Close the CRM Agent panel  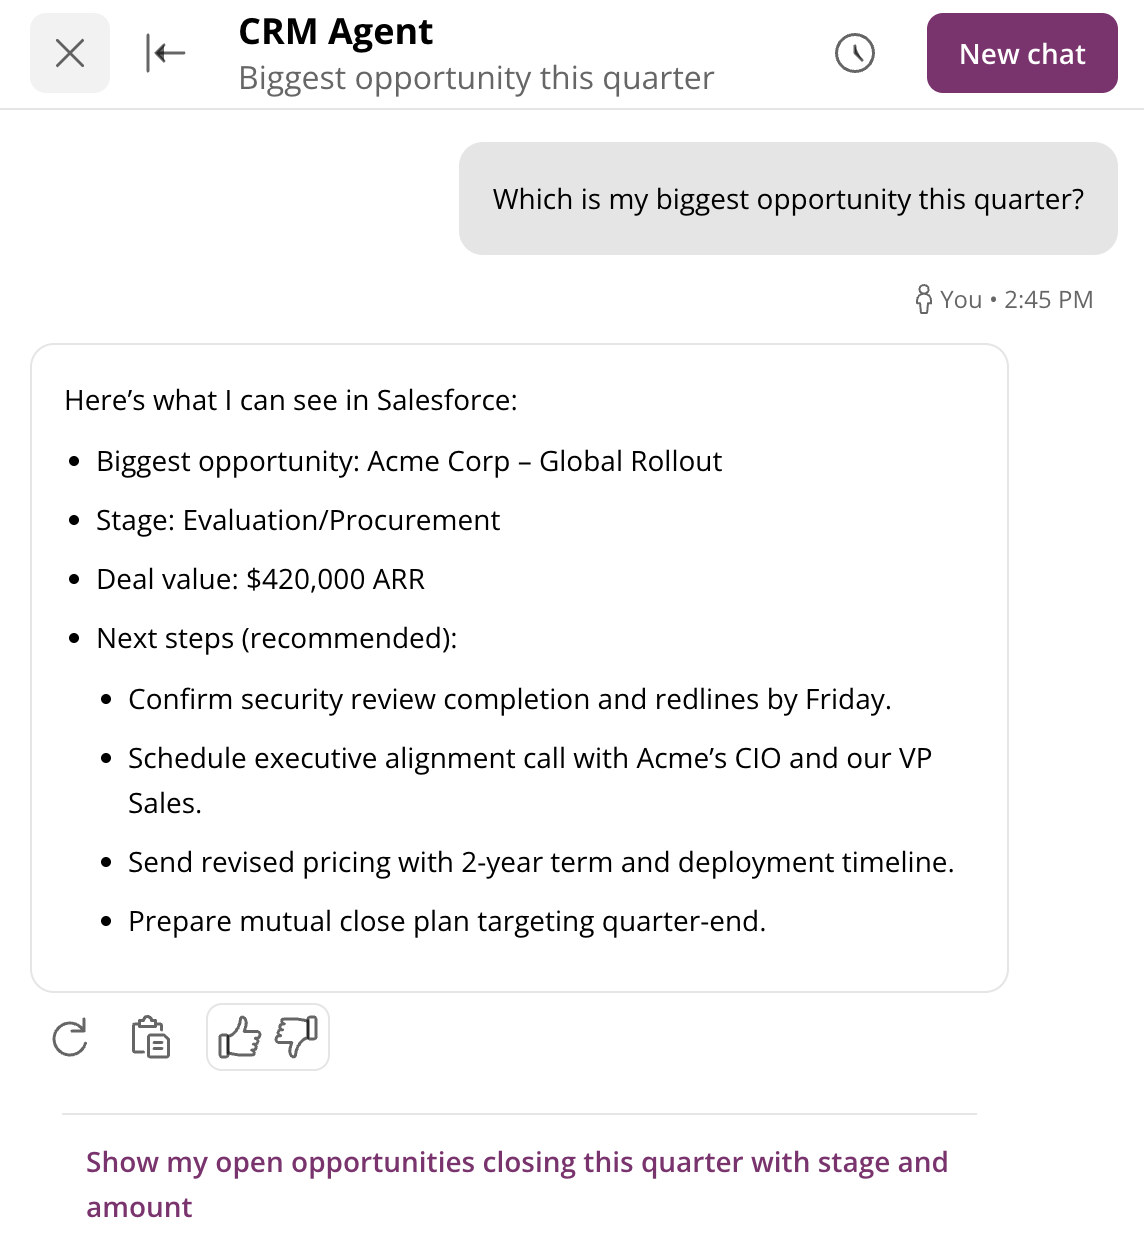(x=70, y=53)
